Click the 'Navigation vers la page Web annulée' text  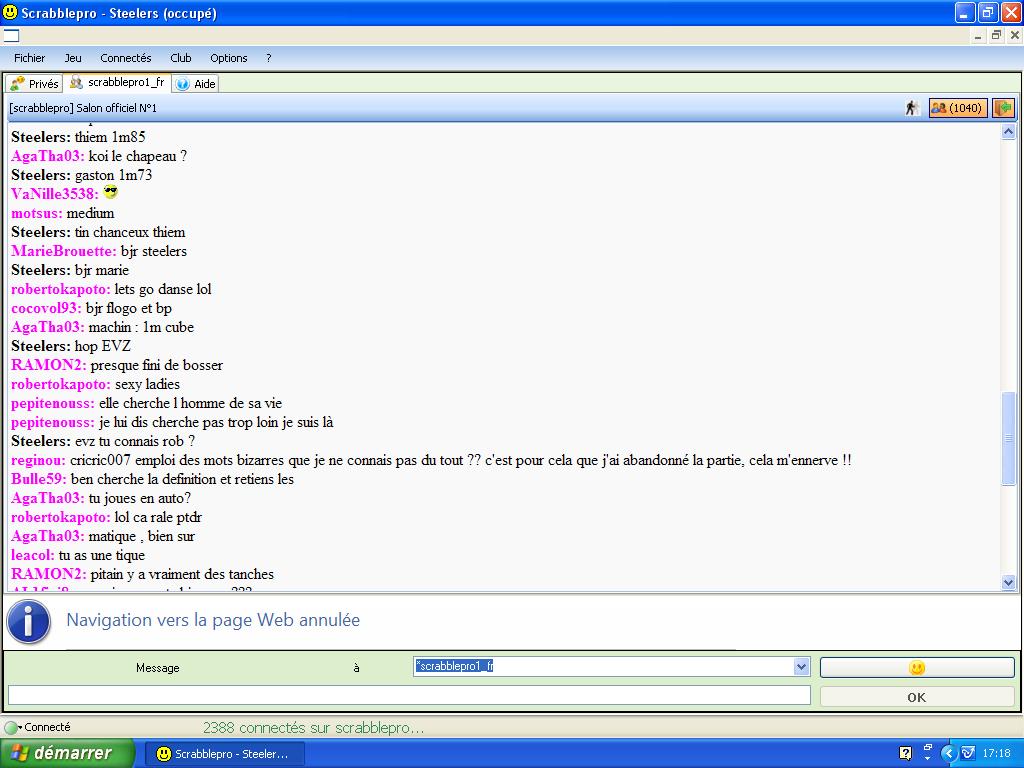tap(213, 620)
